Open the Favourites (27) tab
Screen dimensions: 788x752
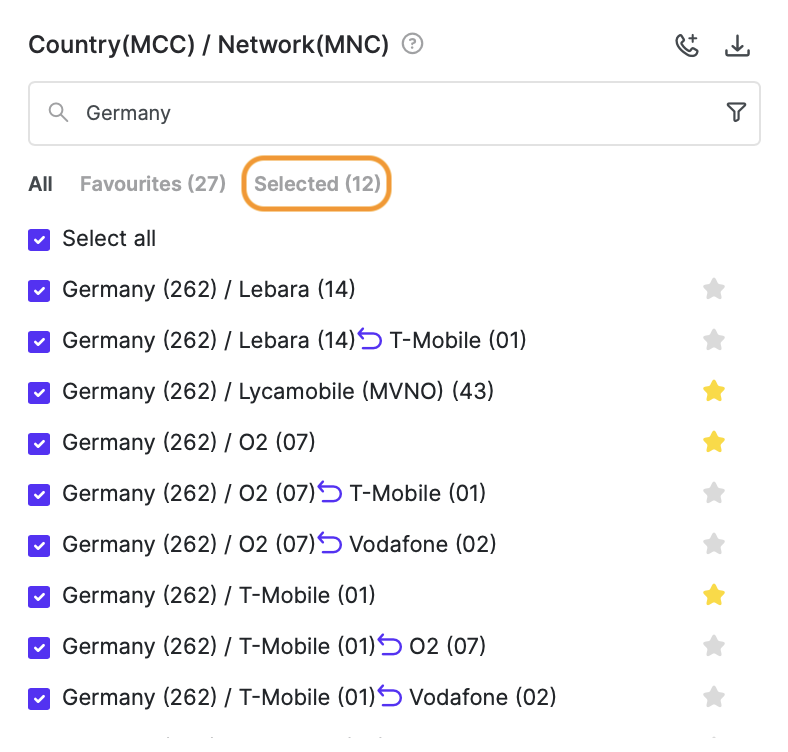click(153, 184)
